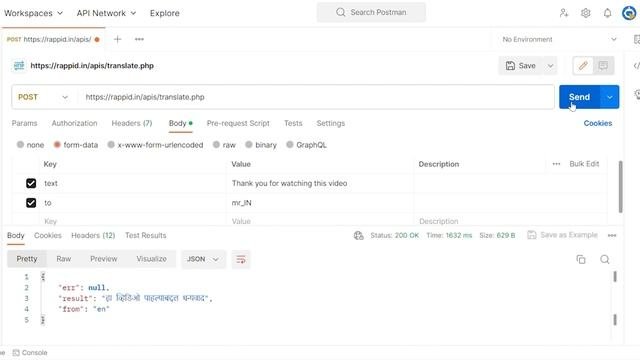The width and height of the screenshot is (640, 360).
Task: Open the No Environment dropdown
Action: point(559,40)
